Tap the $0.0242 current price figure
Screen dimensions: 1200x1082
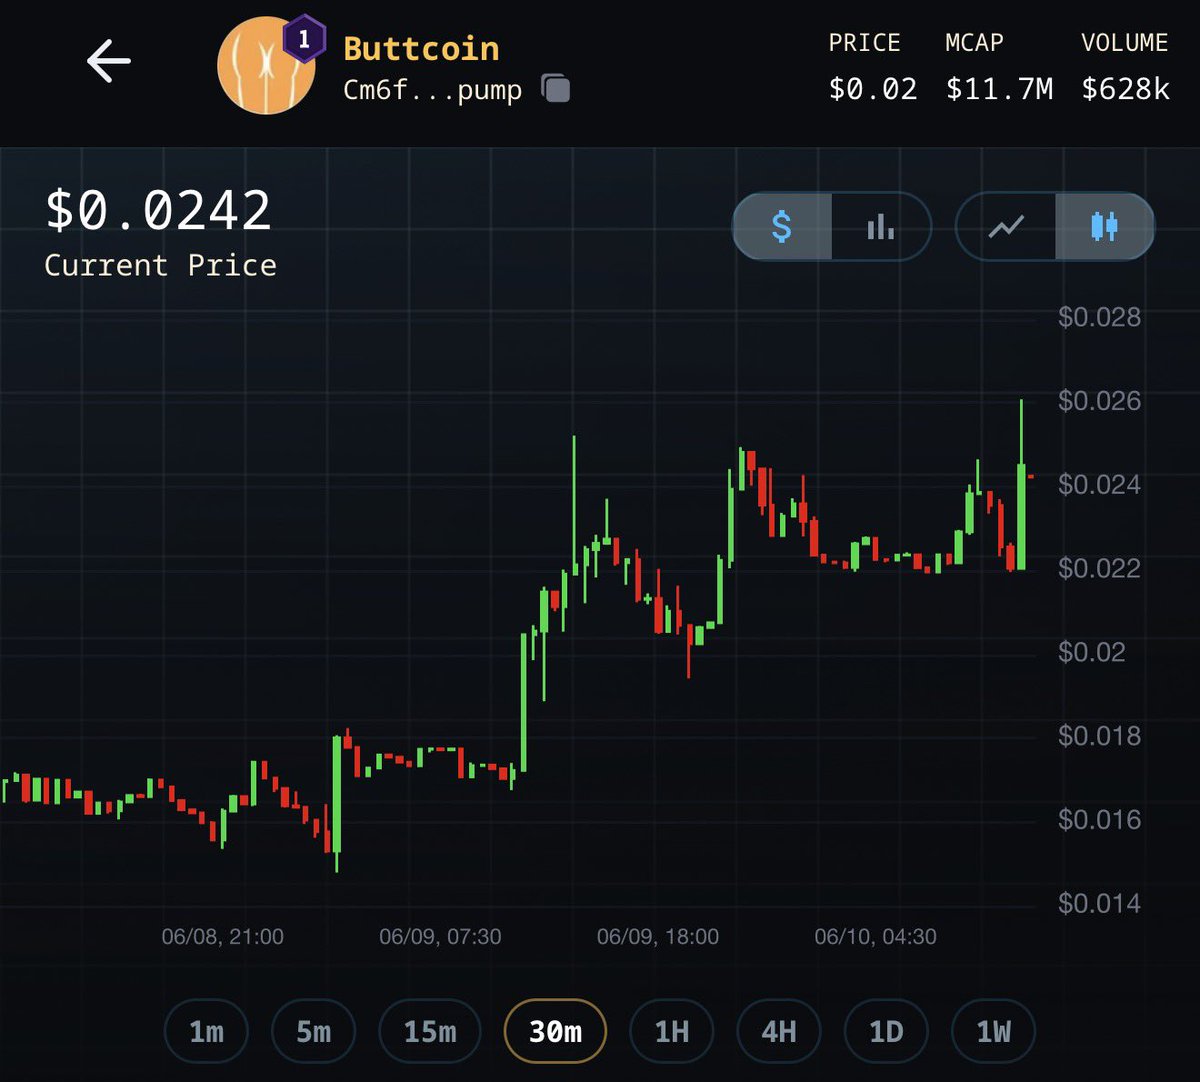tap(158, 210)
